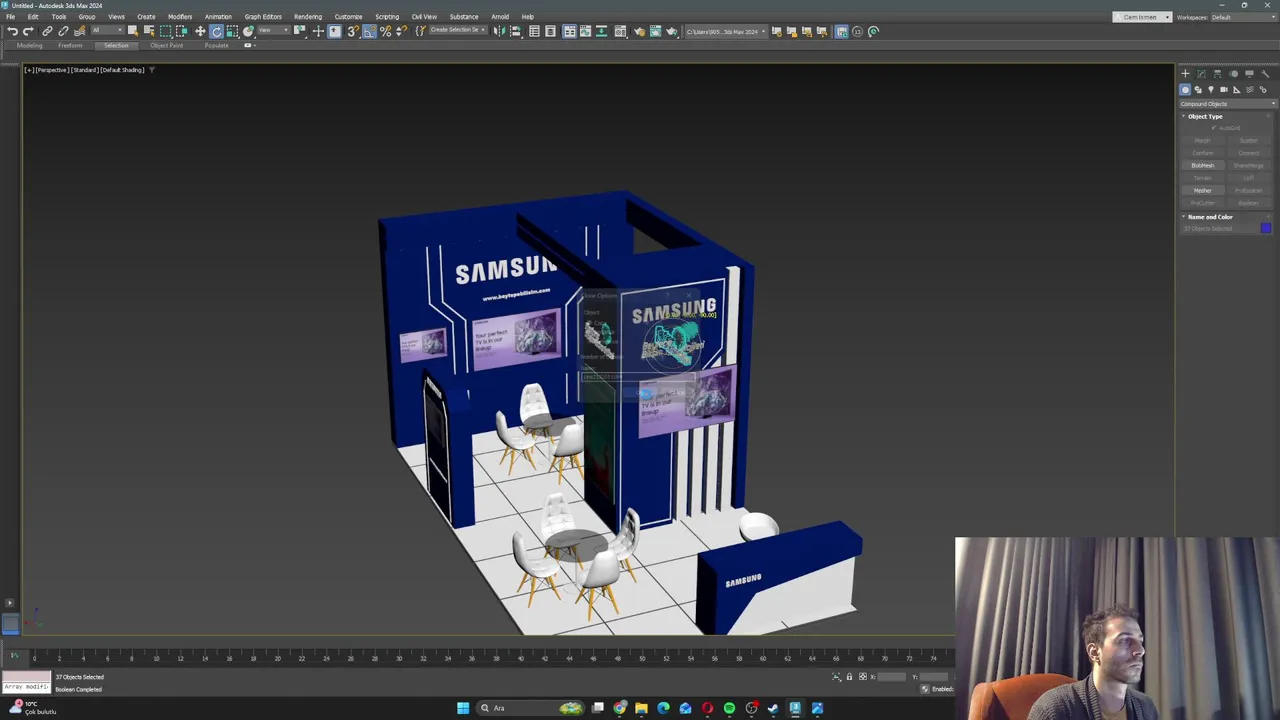Toggle the 3D Snaps button
The image size is (1280, 720).
[353, 31]
